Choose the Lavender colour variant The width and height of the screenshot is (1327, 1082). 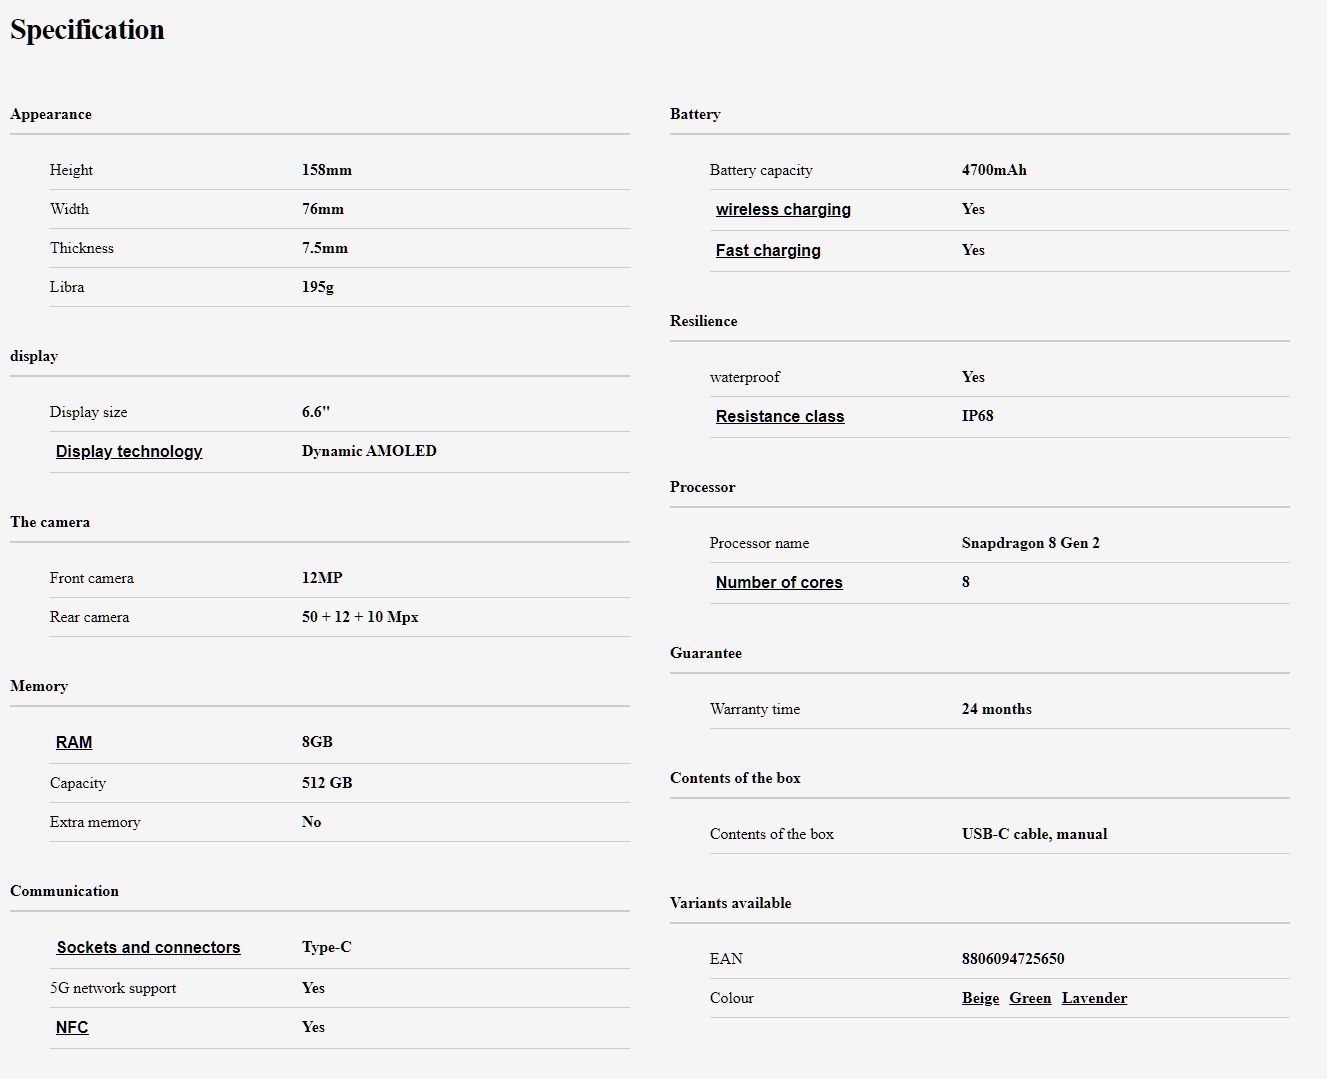tap(1094, 998)
